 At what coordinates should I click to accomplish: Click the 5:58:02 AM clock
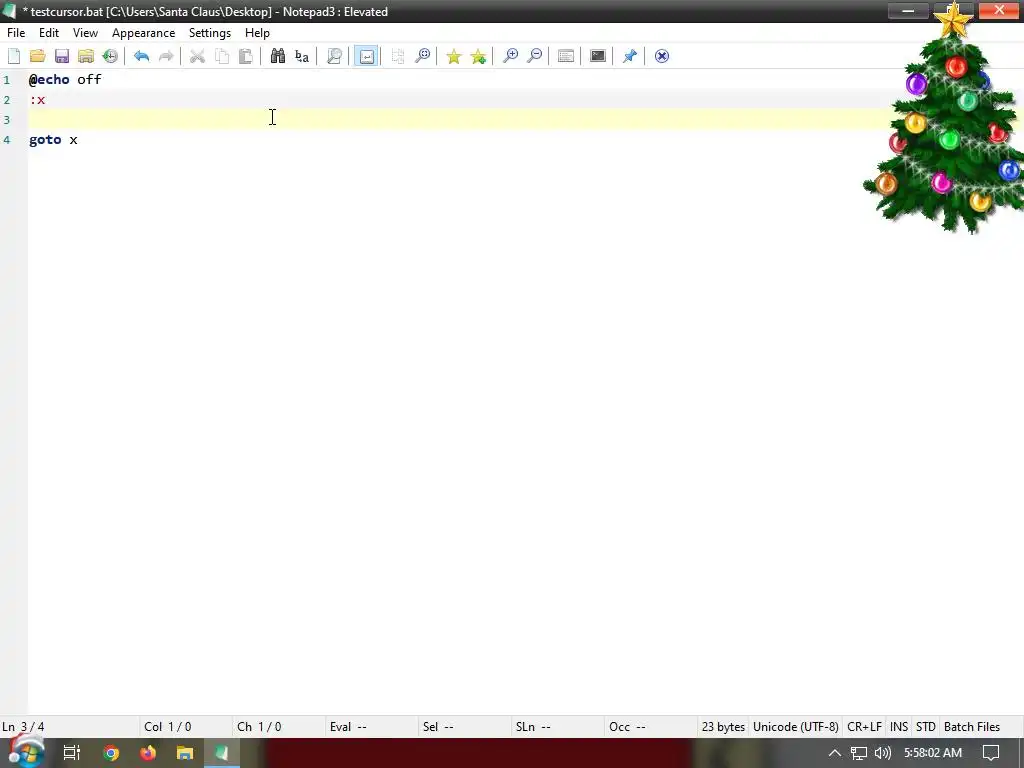(x=933, y=753)
